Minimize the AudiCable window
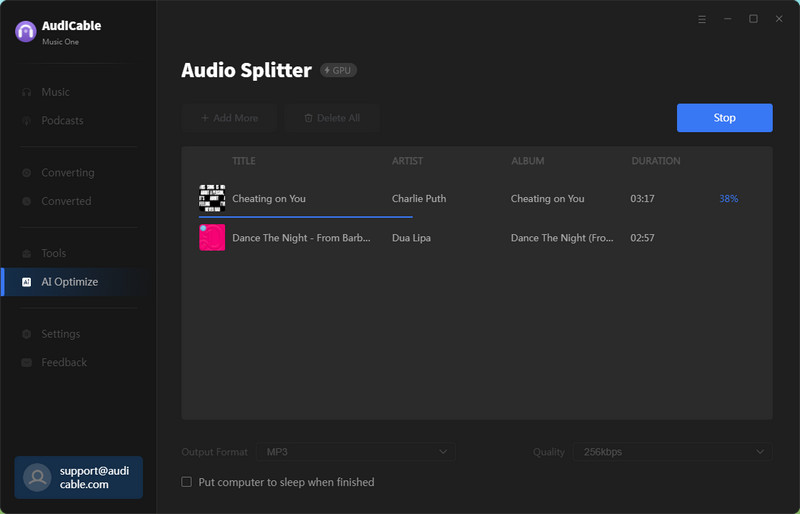This screenshot has width=800, height=514. [x=728, y=19]
